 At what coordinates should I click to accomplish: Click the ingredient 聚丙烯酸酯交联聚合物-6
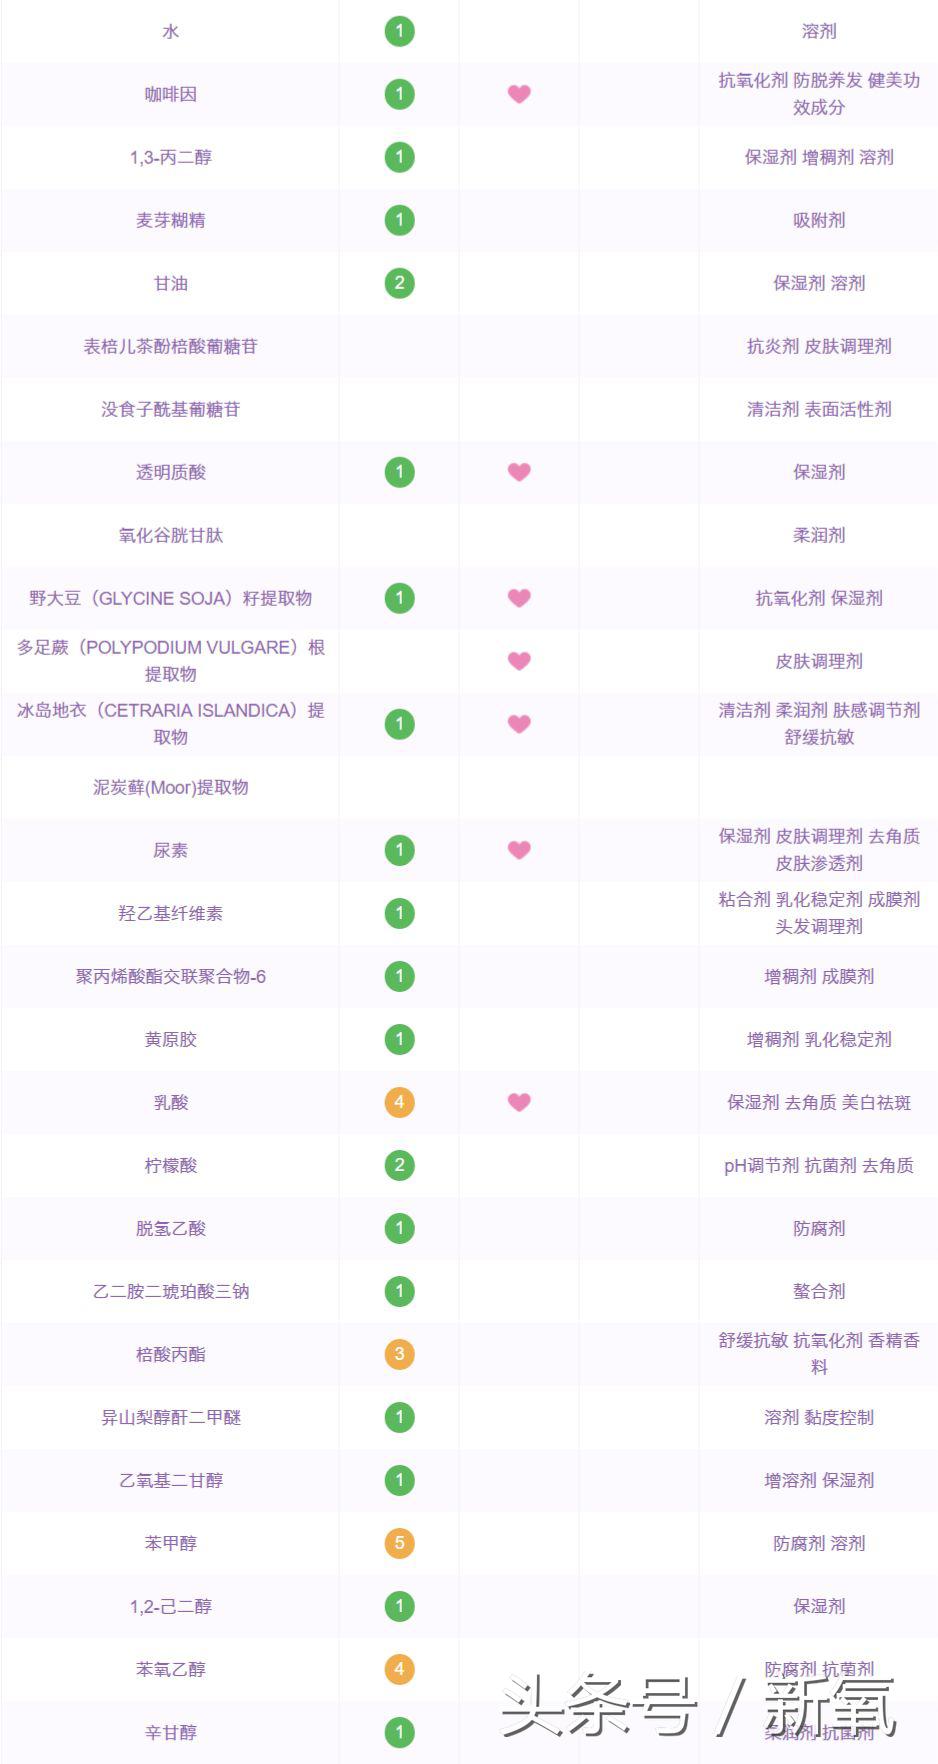coord(171,976)
